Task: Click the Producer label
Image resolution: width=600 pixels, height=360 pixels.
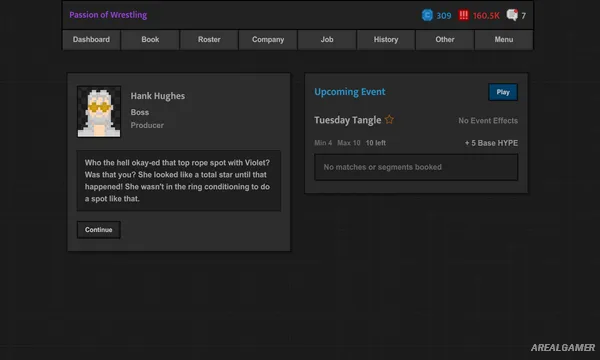Action: pyautogui.click(x=147, y=125)
